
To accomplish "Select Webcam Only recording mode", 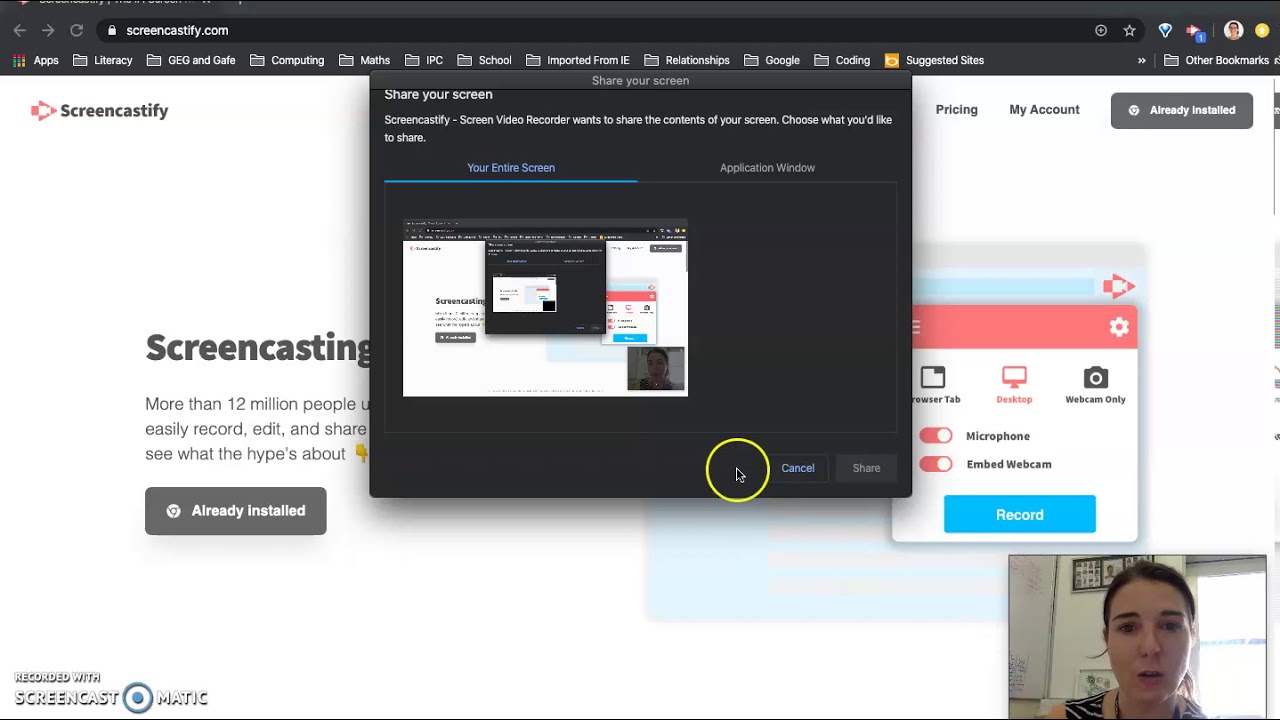I will click(1095, 385).
